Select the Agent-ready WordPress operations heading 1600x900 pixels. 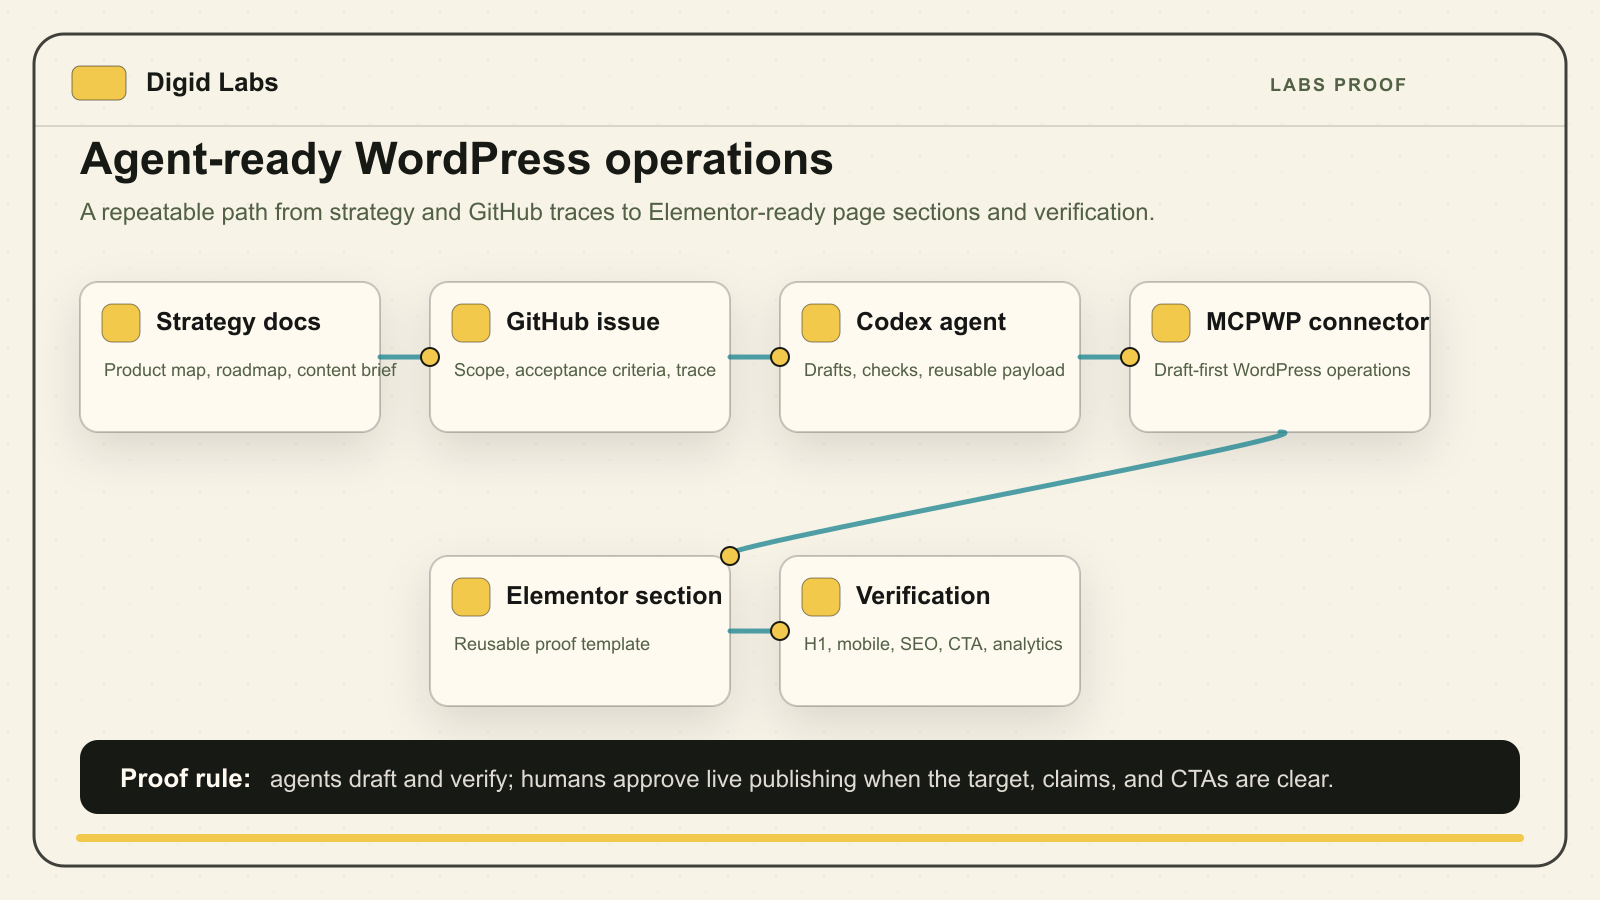[x=456, y=159]
